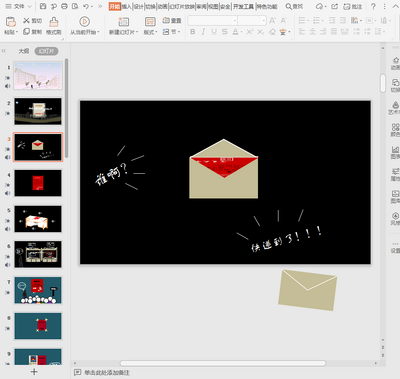Open the Properties sidebar panel icon
The image size is (400, 379).
click(395, 175)
